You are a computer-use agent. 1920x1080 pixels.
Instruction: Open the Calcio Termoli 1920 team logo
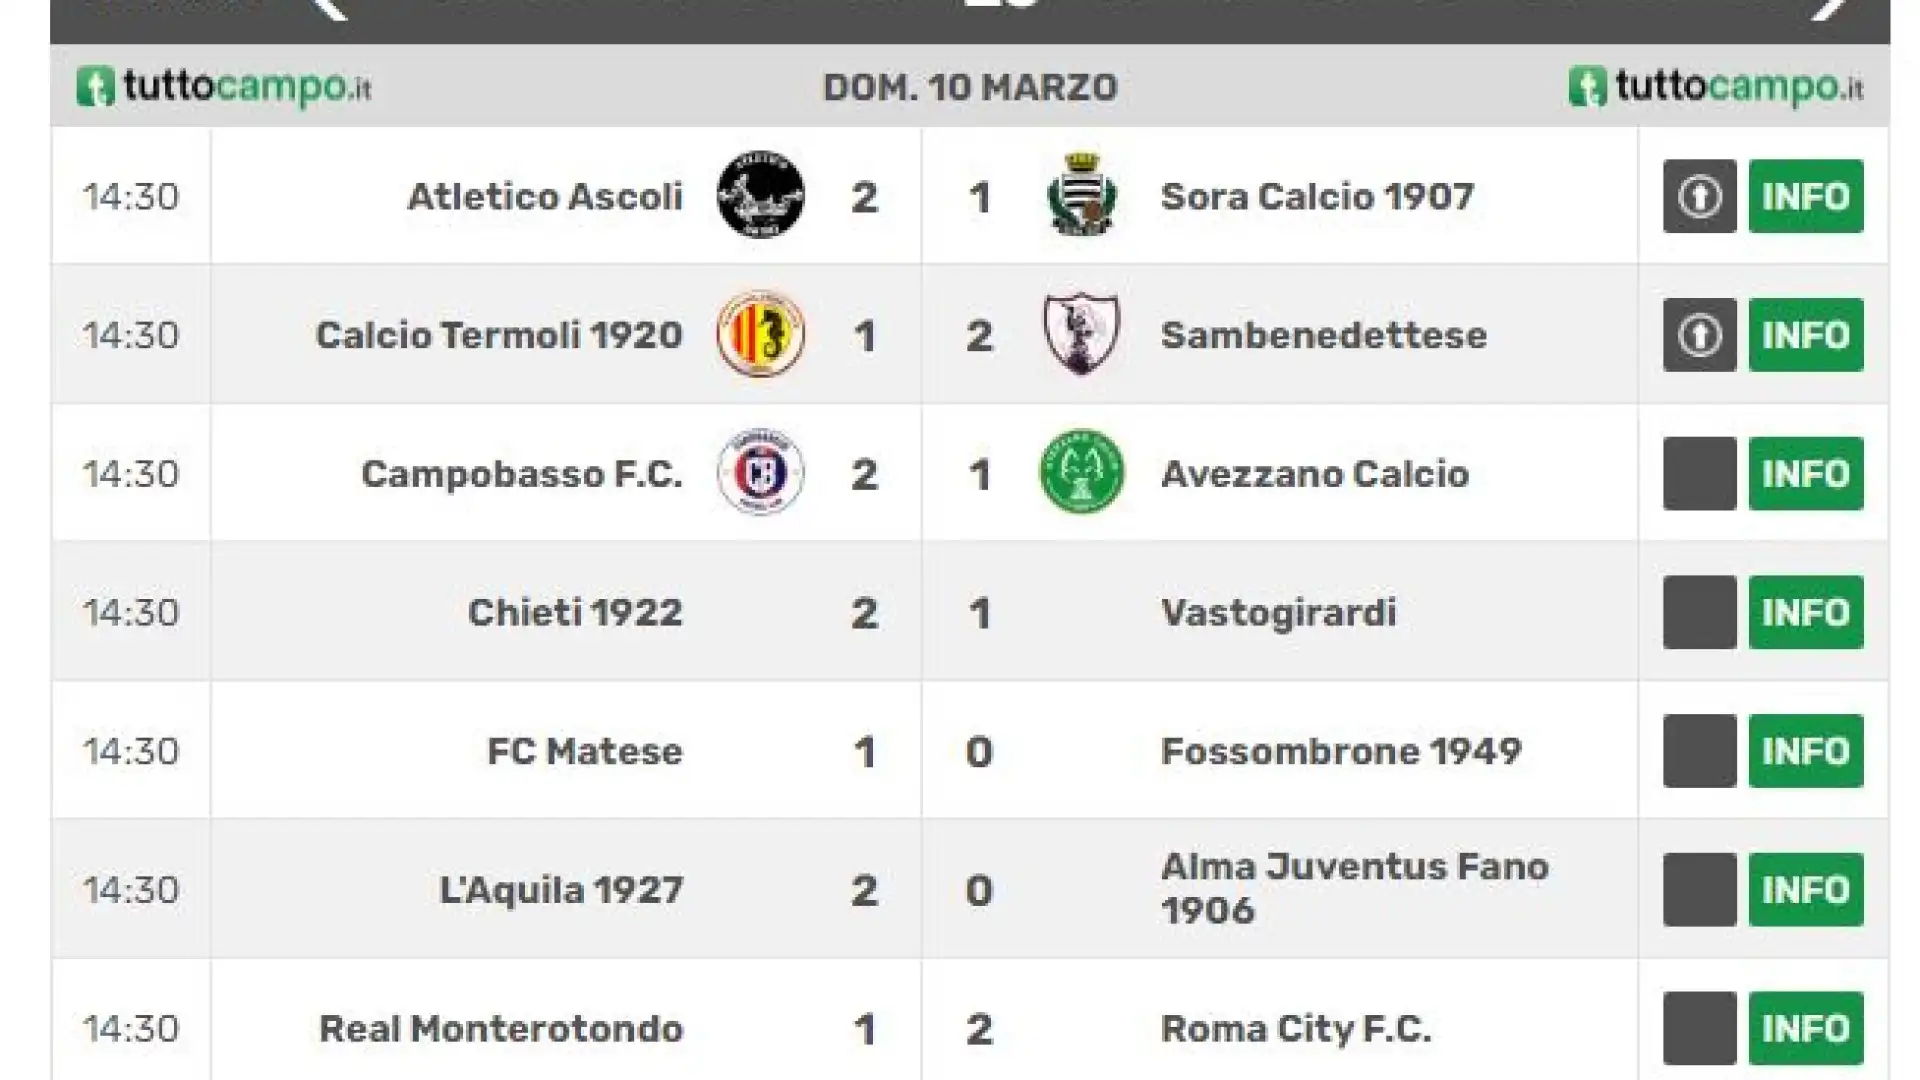761,334
